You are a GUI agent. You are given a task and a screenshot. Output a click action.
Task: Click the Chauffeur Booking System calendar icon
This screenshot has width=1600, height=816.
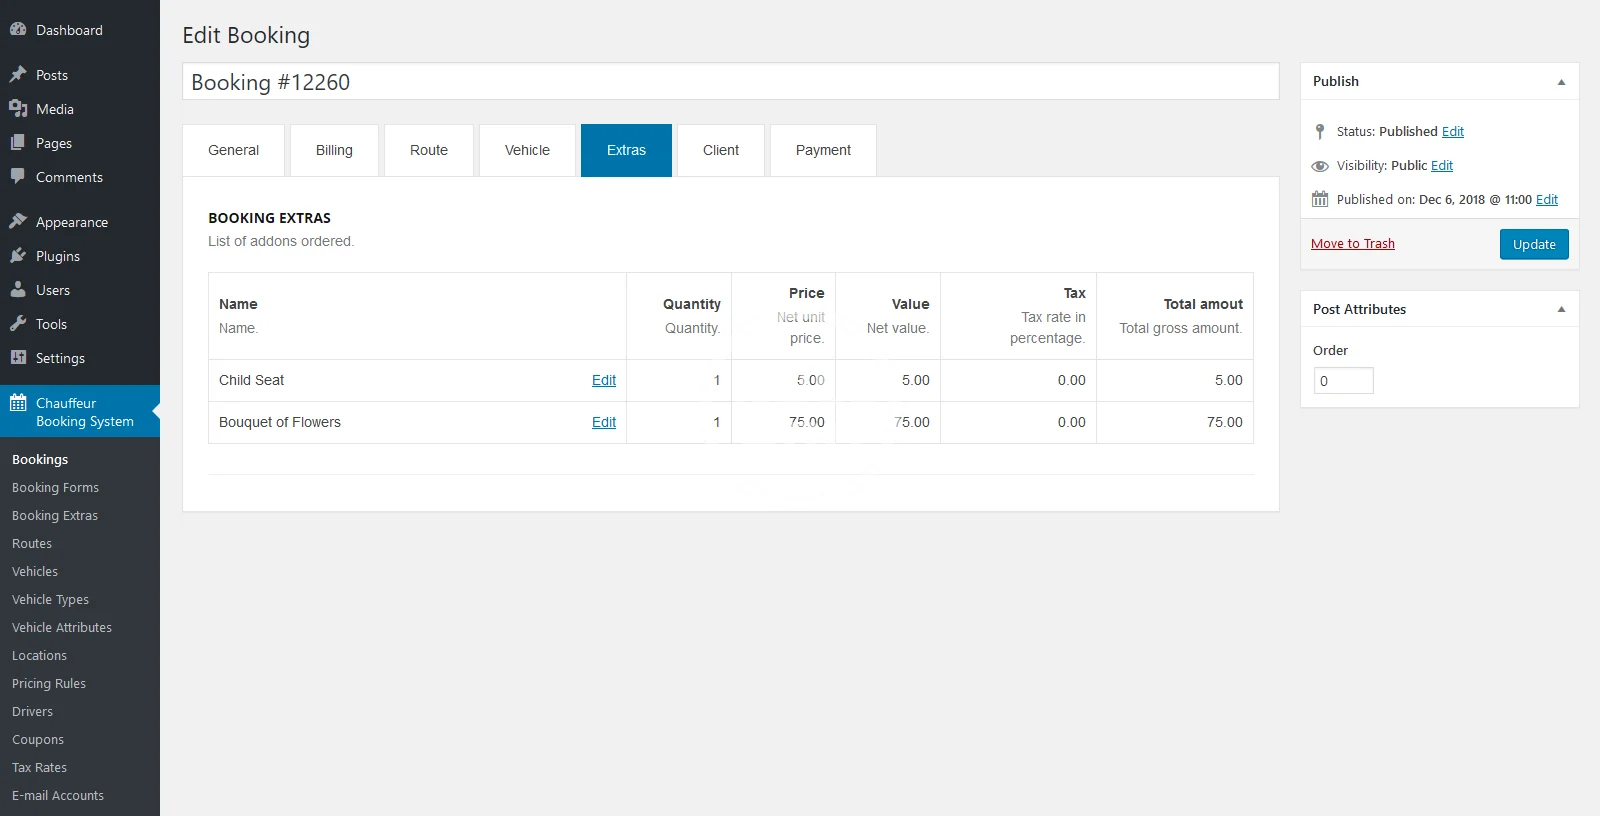pyautogui.click(x=18, y=403)
